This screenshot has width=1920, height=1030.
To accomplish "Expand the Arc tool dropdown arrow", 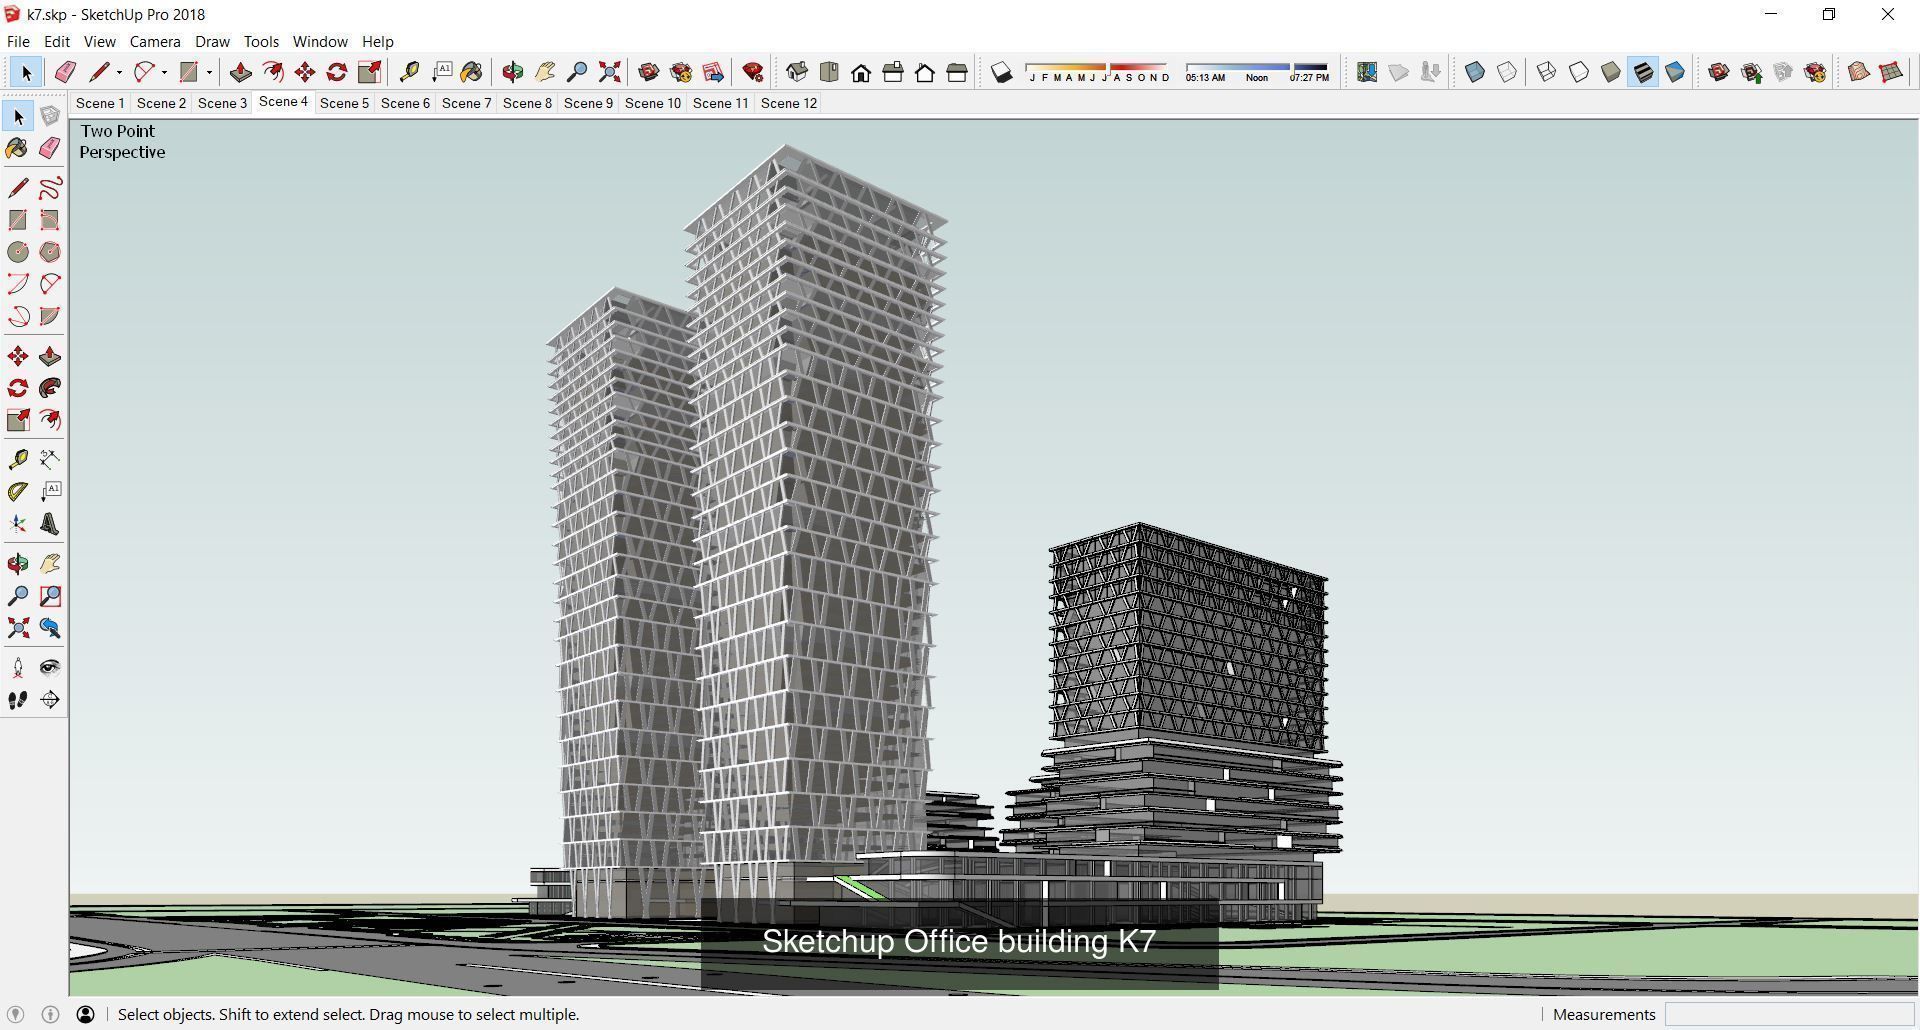I will 164,72.
